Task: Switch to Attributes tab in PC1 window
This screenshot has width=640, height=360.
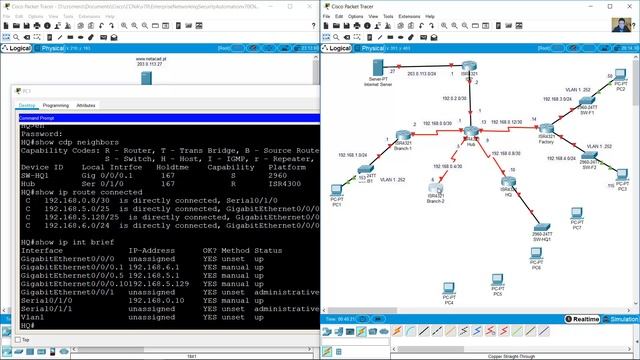Action: pyautogui.click(x=86, y=105)
